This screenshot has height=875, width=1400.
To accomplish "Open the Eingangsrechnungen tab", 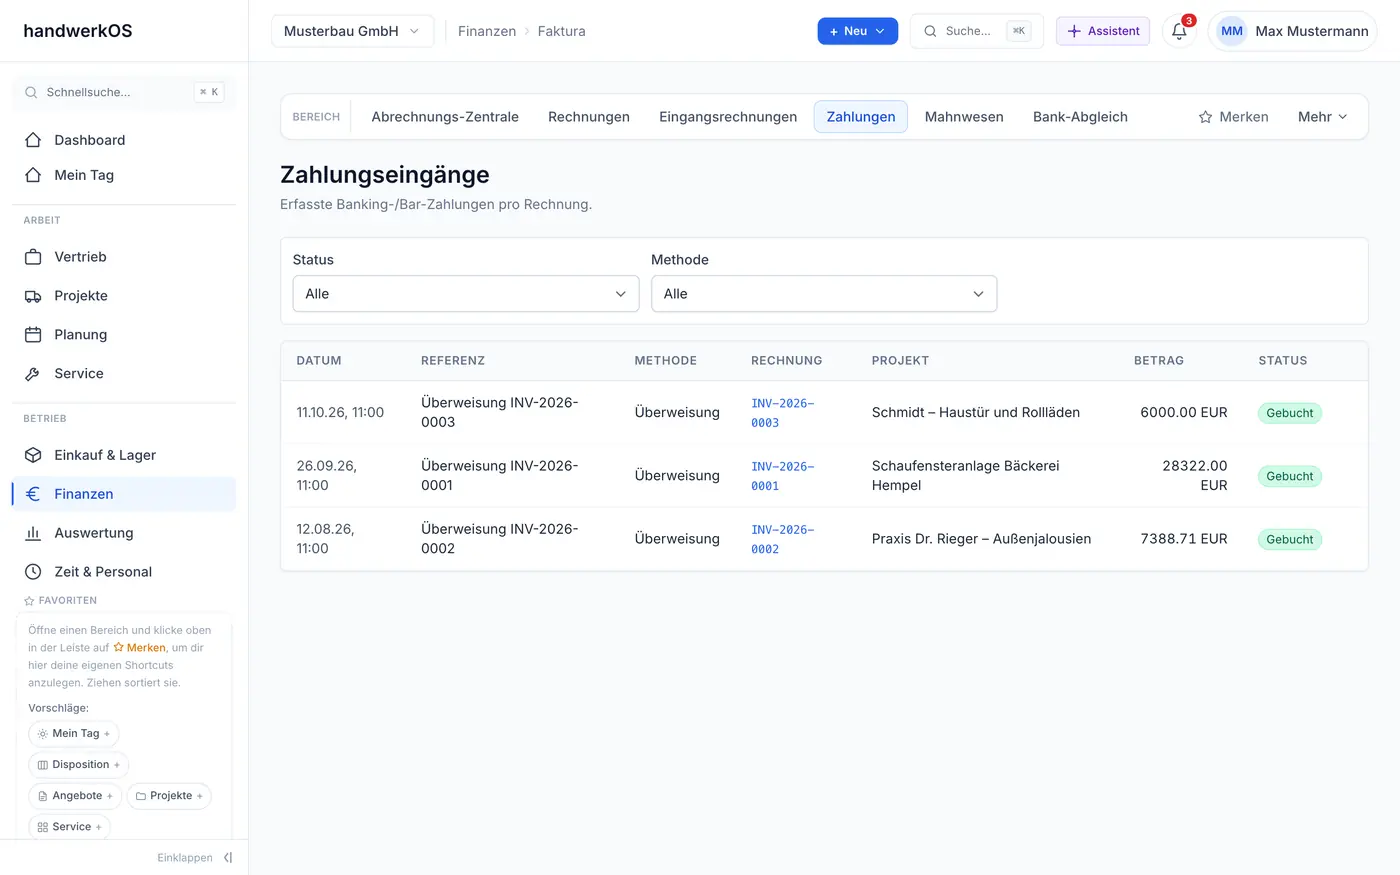I will coord(728,117).
